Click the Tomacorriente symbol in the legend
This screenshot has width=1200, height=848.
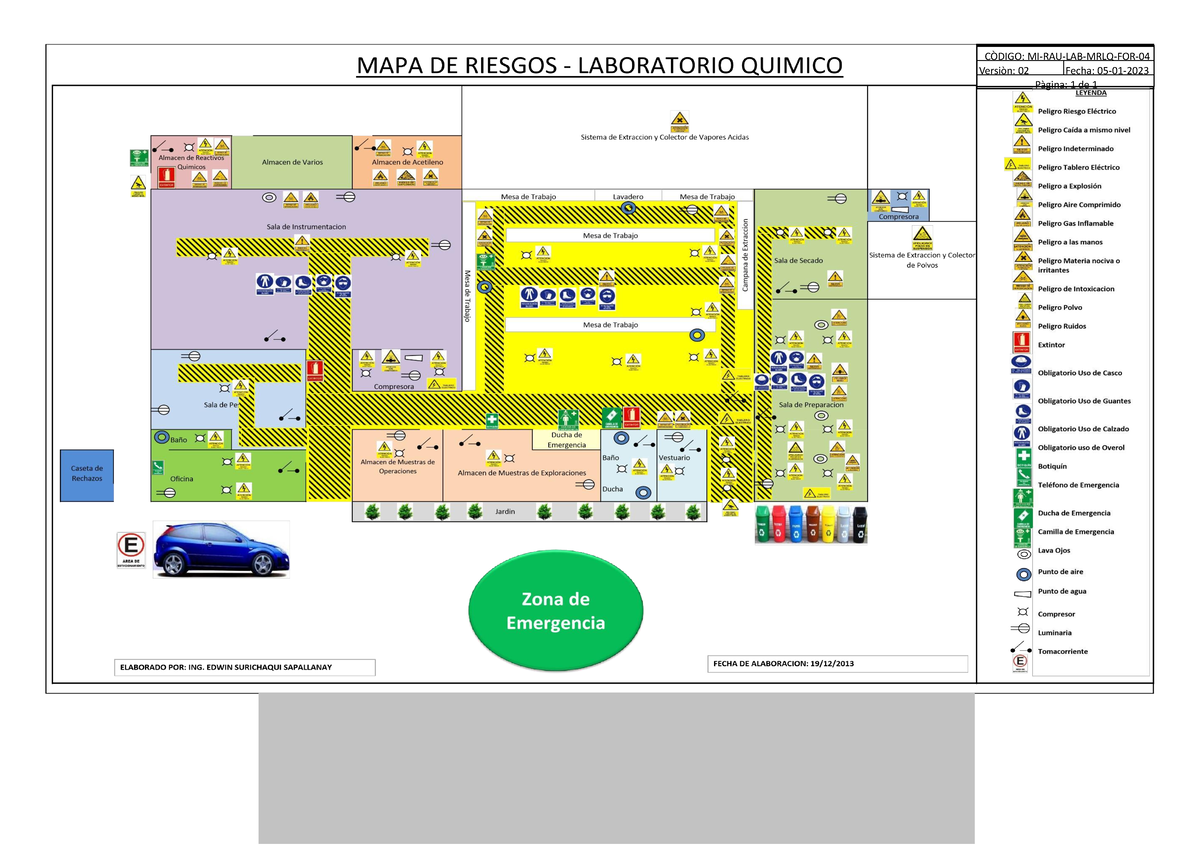[1022, 649]
